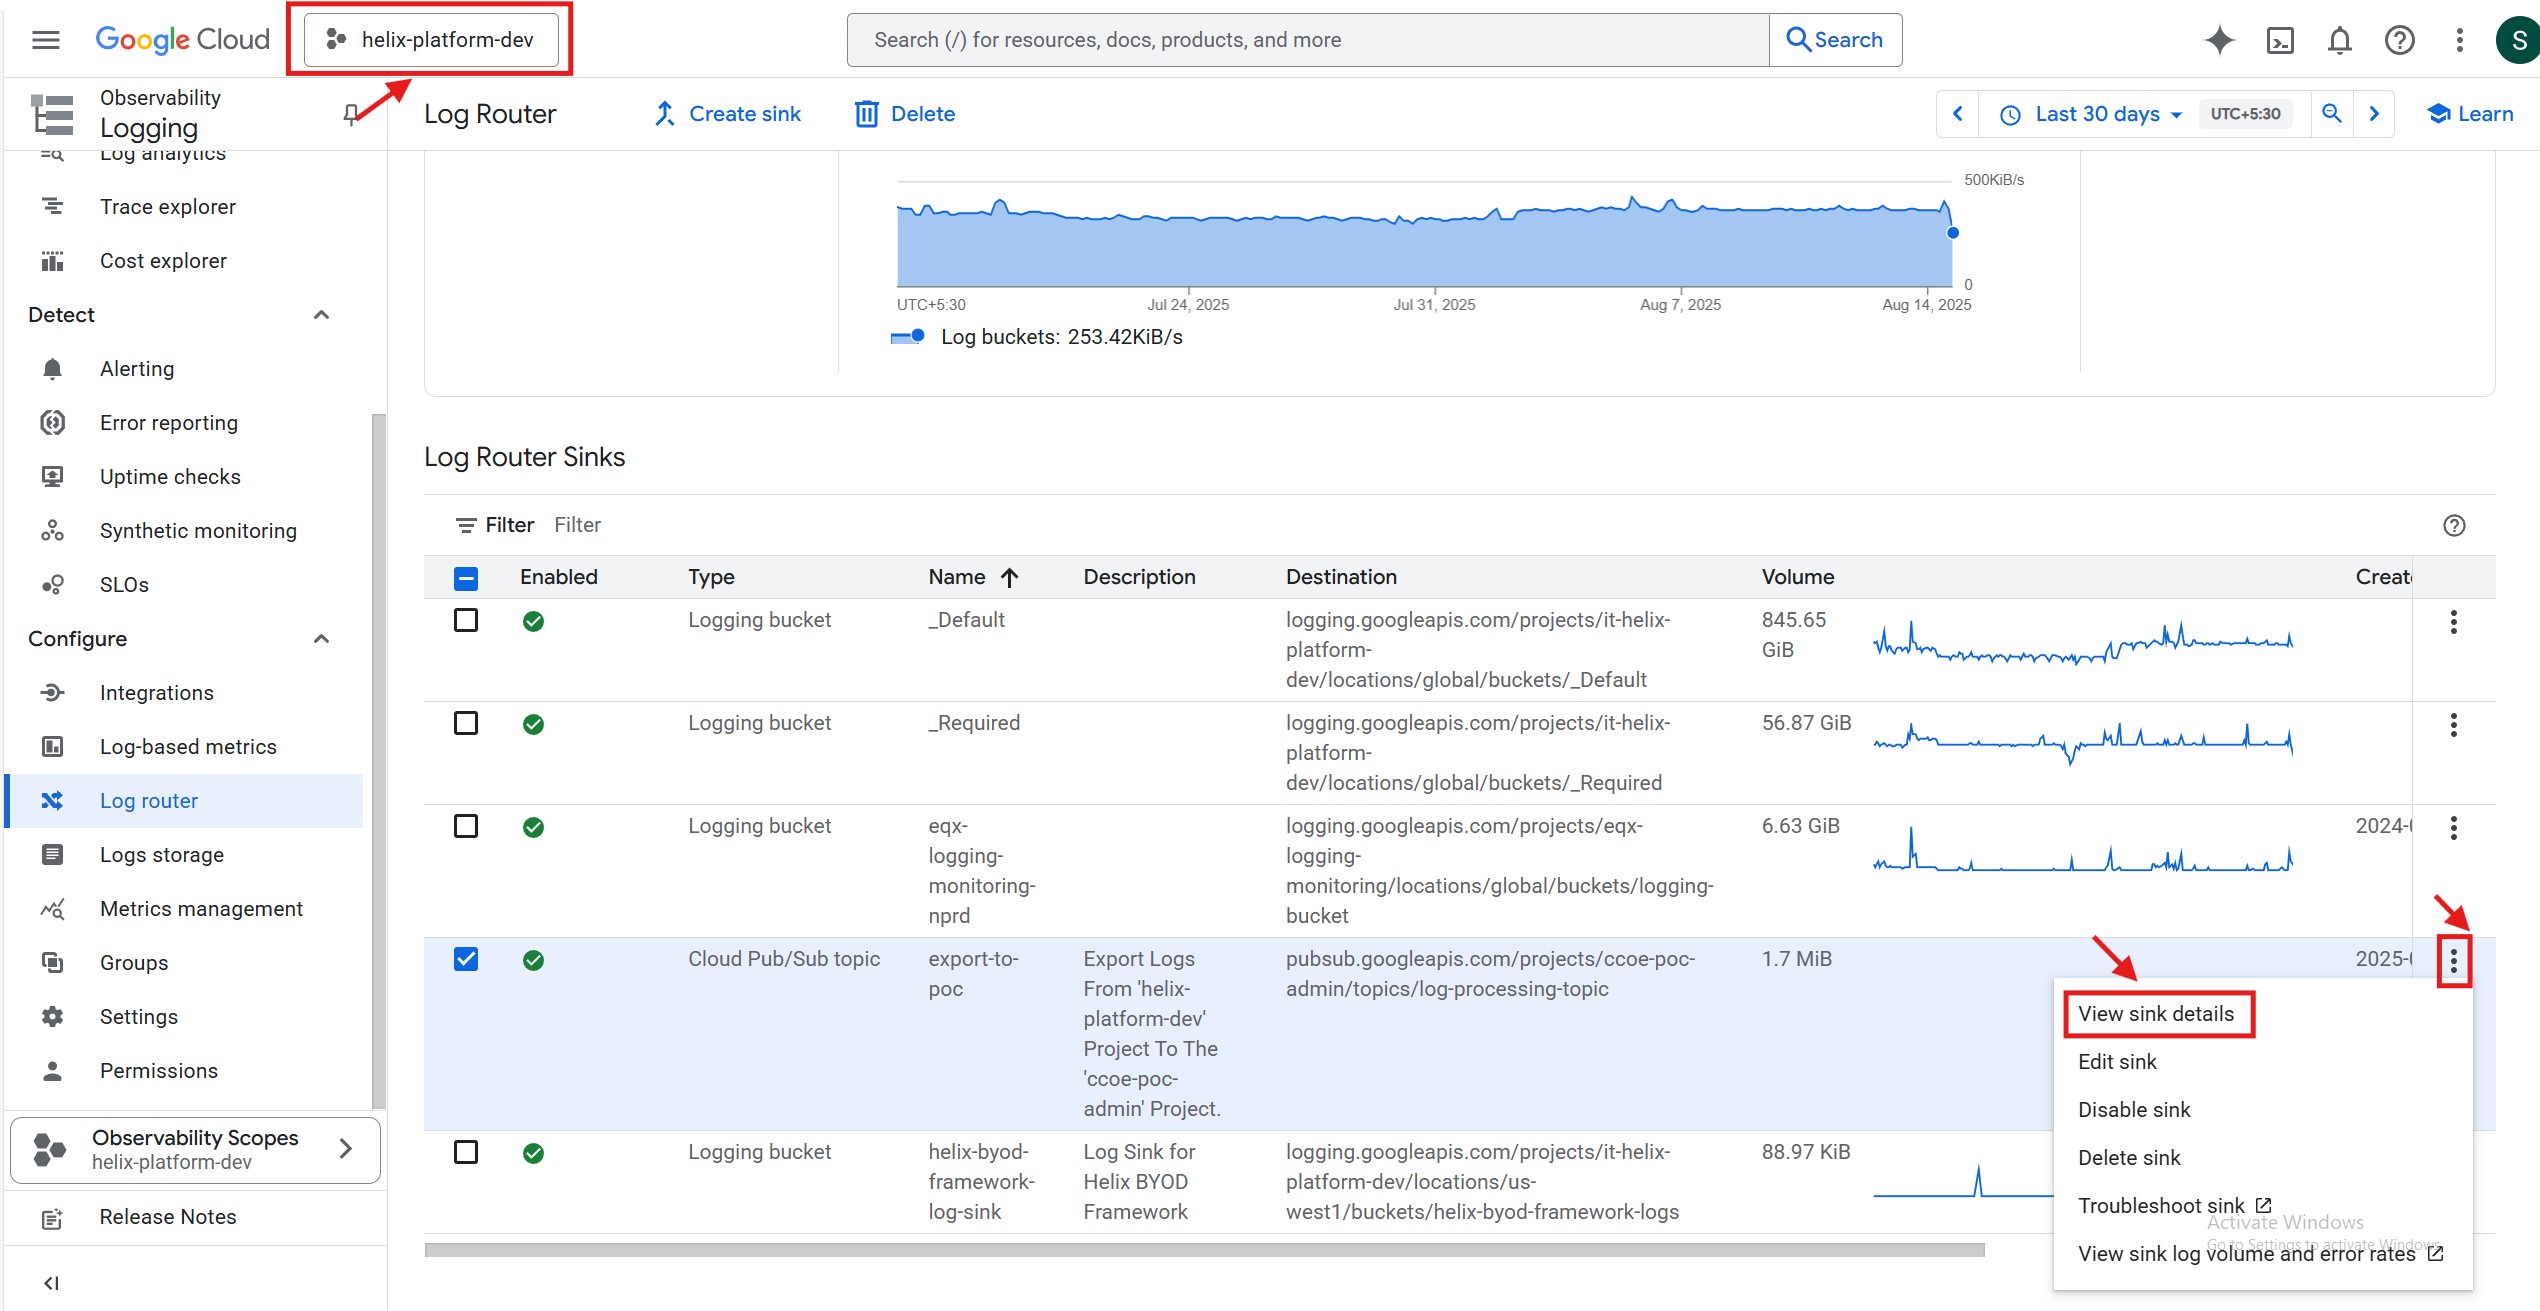2540x1311 pixels.
Task: Open helix-platform-dev project selector
Action: coord(431,40)
